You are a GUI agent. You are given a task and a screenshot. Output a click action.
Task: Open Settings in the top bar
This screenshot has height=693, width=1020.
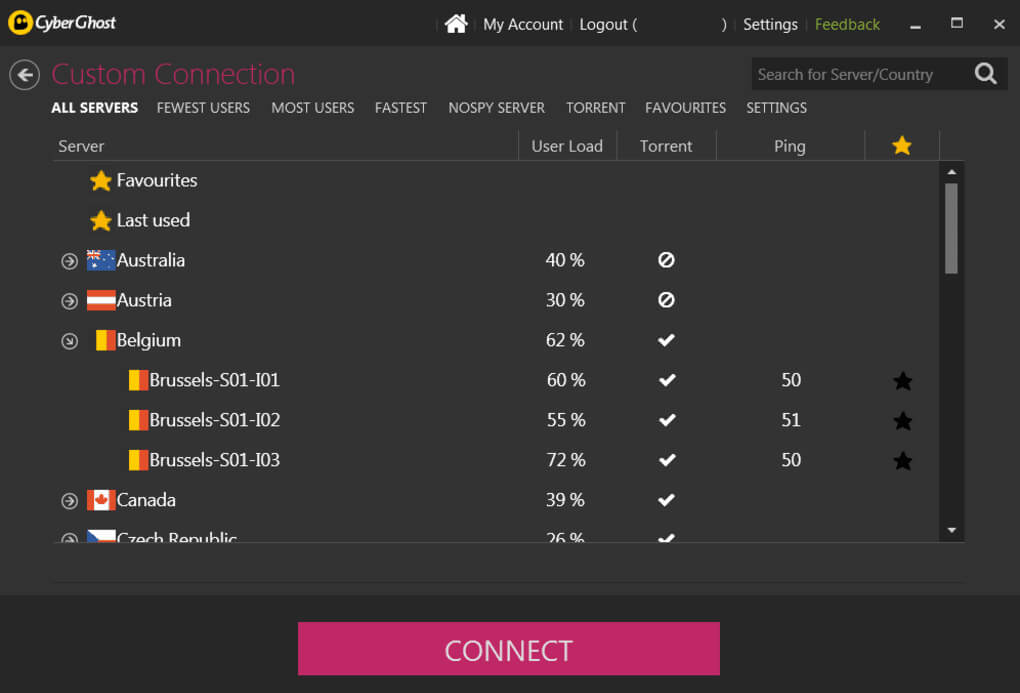[x=770, y=25]
